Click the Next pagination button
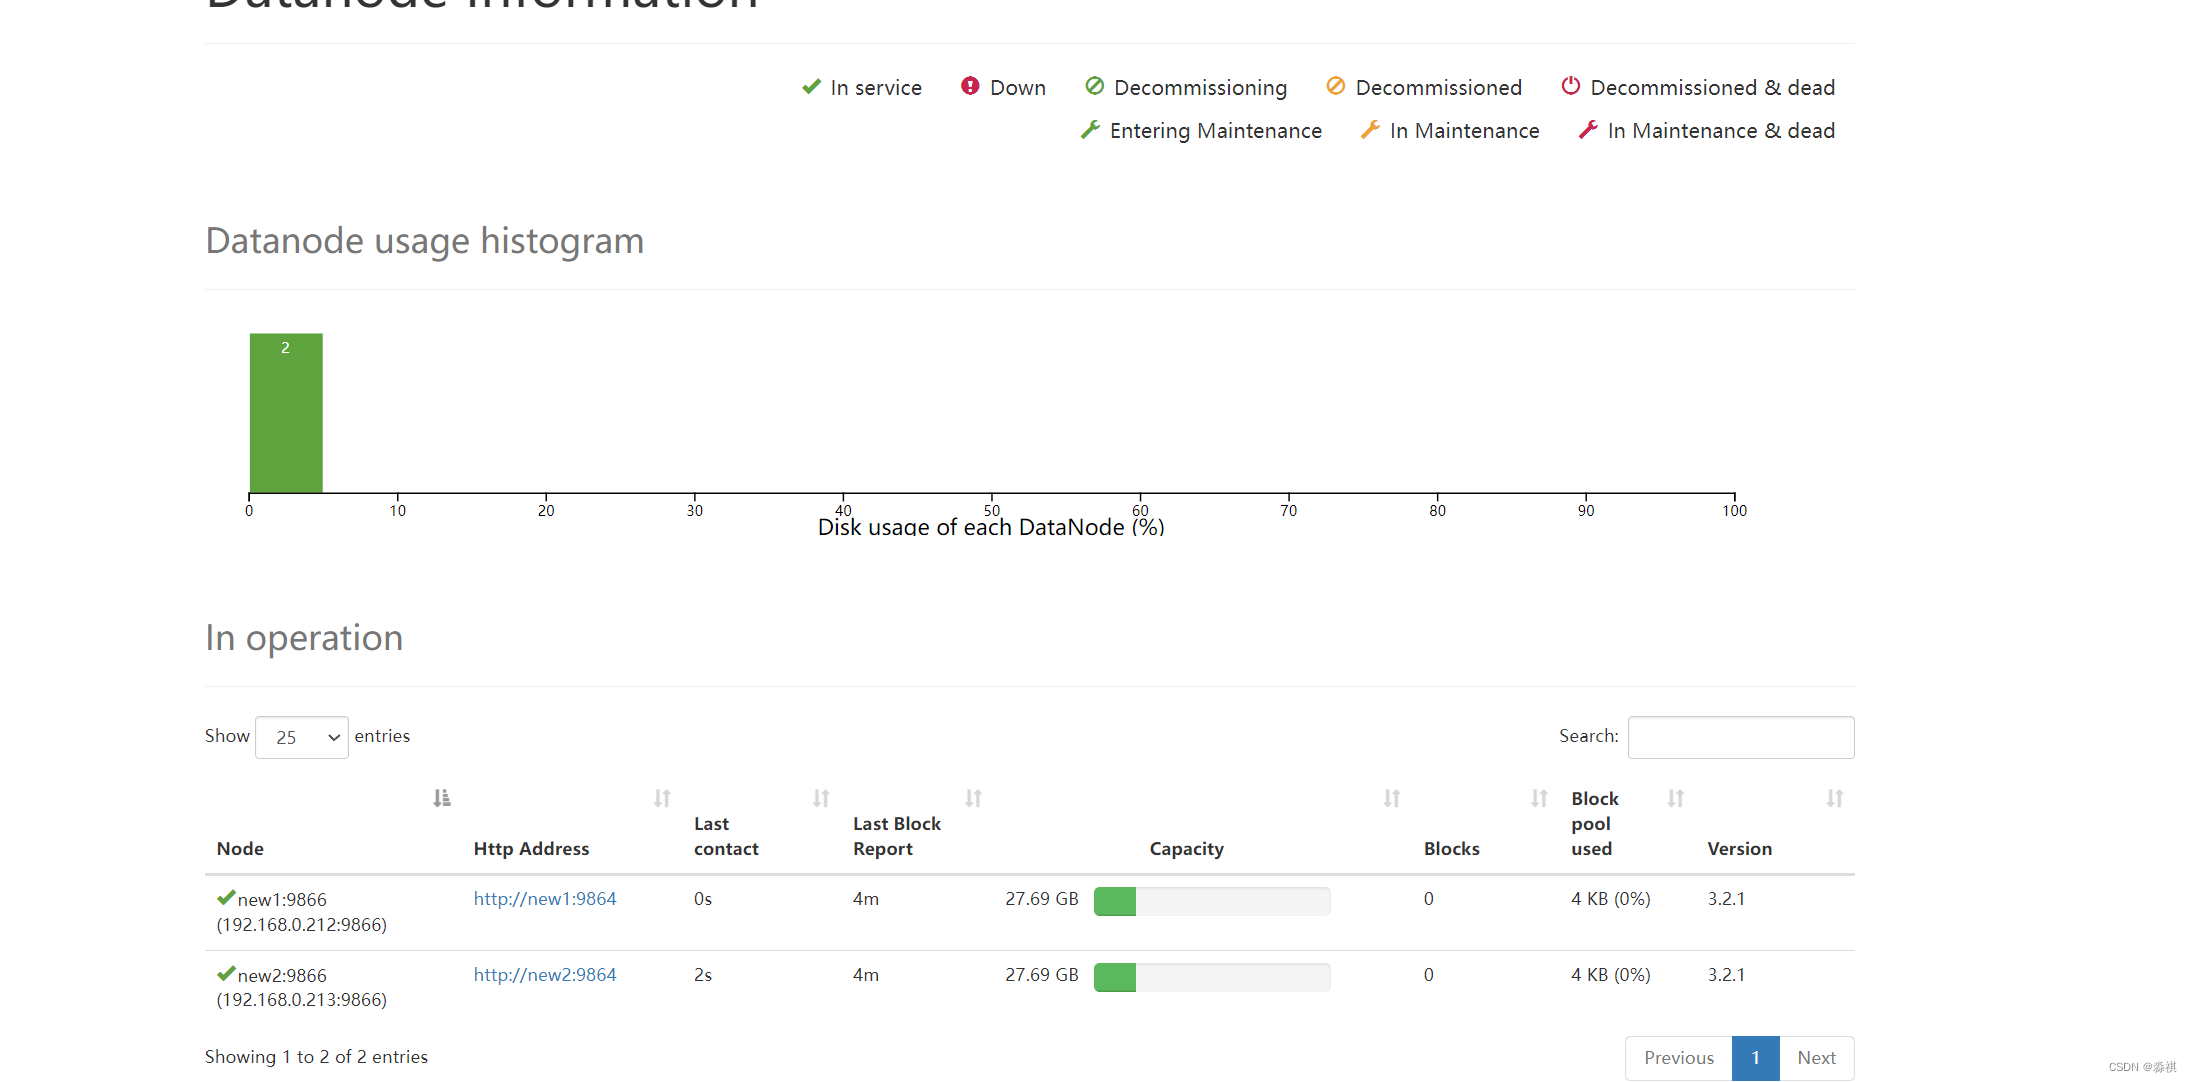2192x1082 pixels. (x=1816, y=1058)
